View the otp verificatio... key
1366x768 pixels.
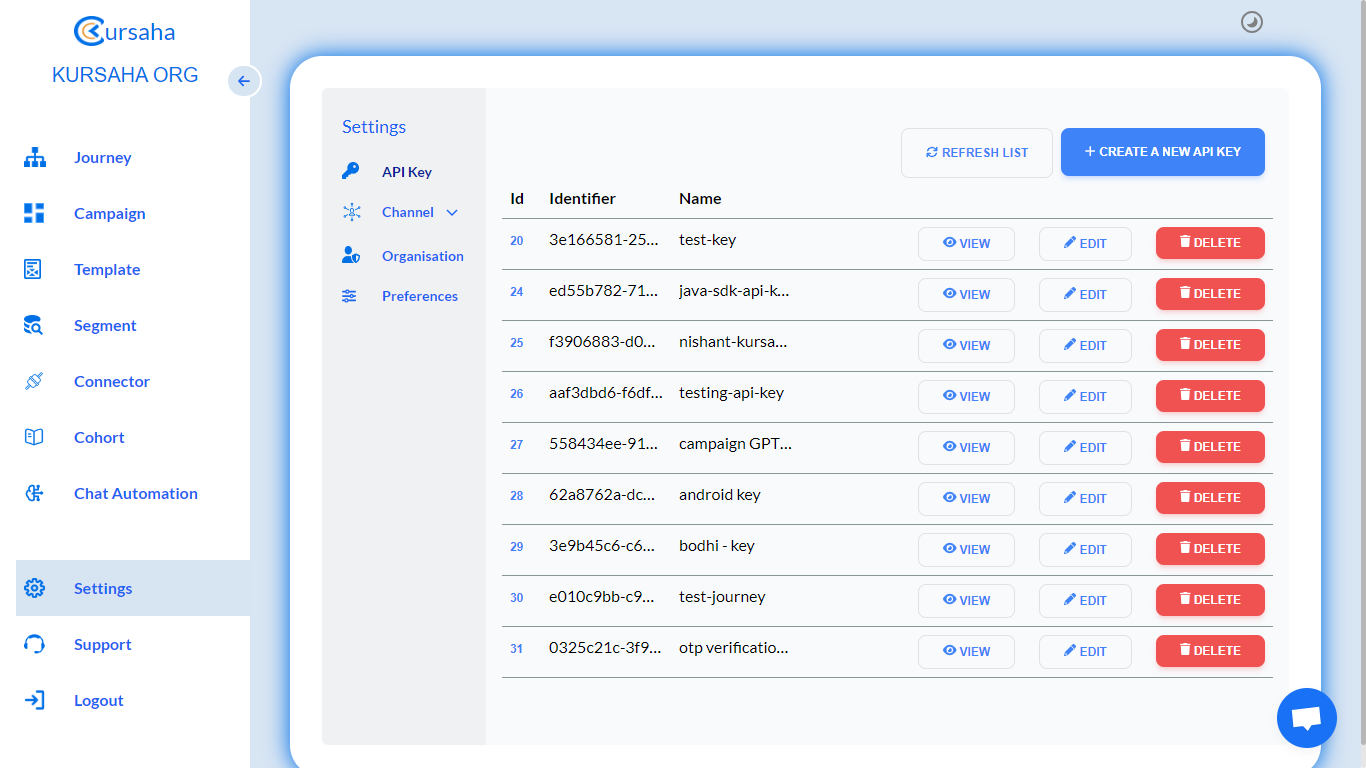(x=966, y=652)
